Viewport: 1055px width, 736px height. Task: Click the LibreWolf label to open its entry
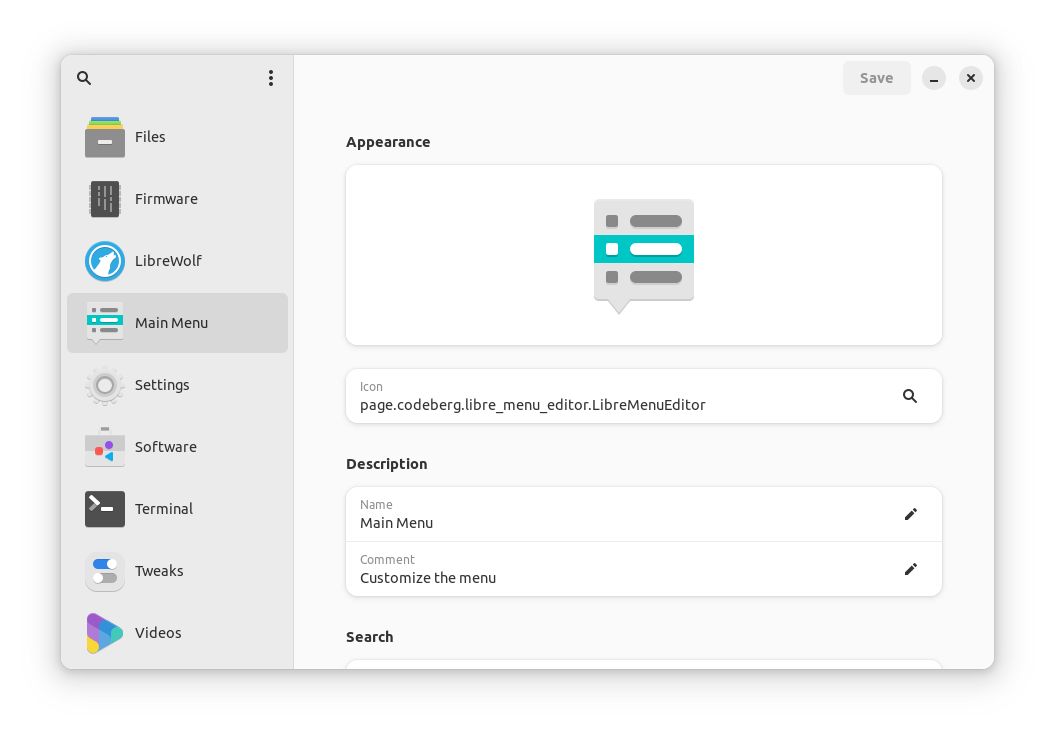coord(168,261)
